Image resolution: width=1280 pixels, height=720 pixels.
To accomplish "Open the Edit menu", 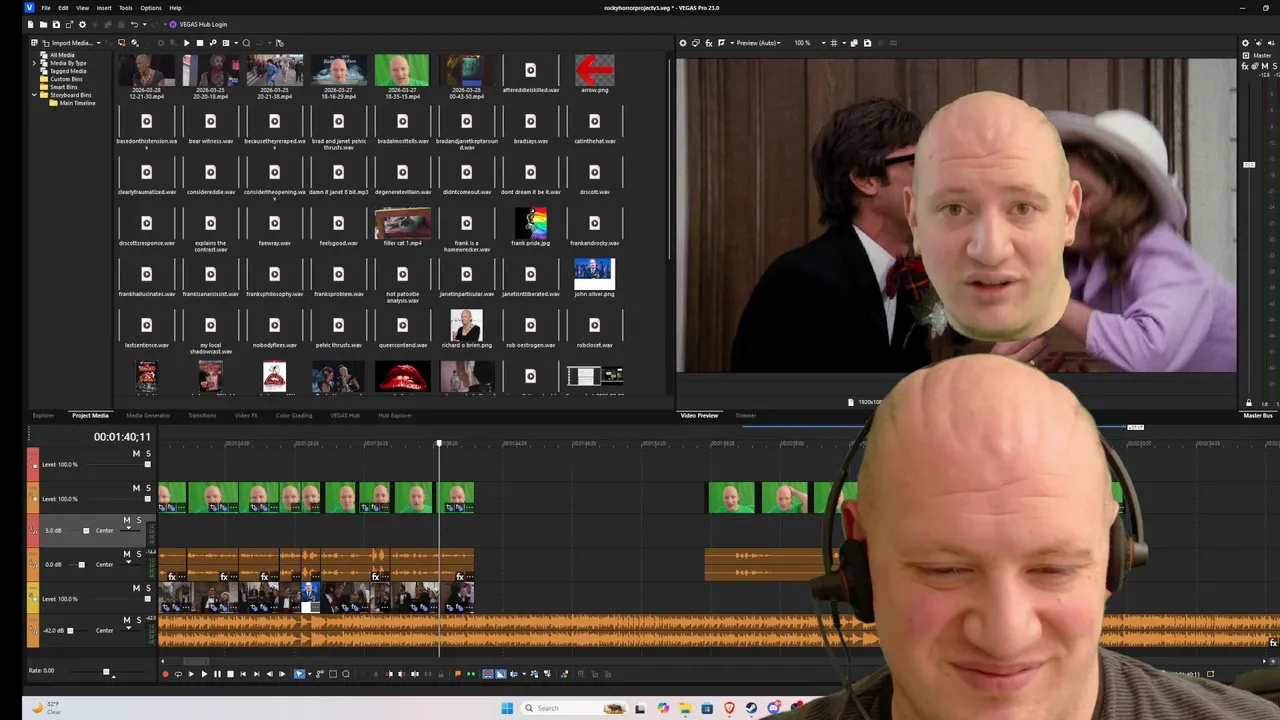I will 63,8.
